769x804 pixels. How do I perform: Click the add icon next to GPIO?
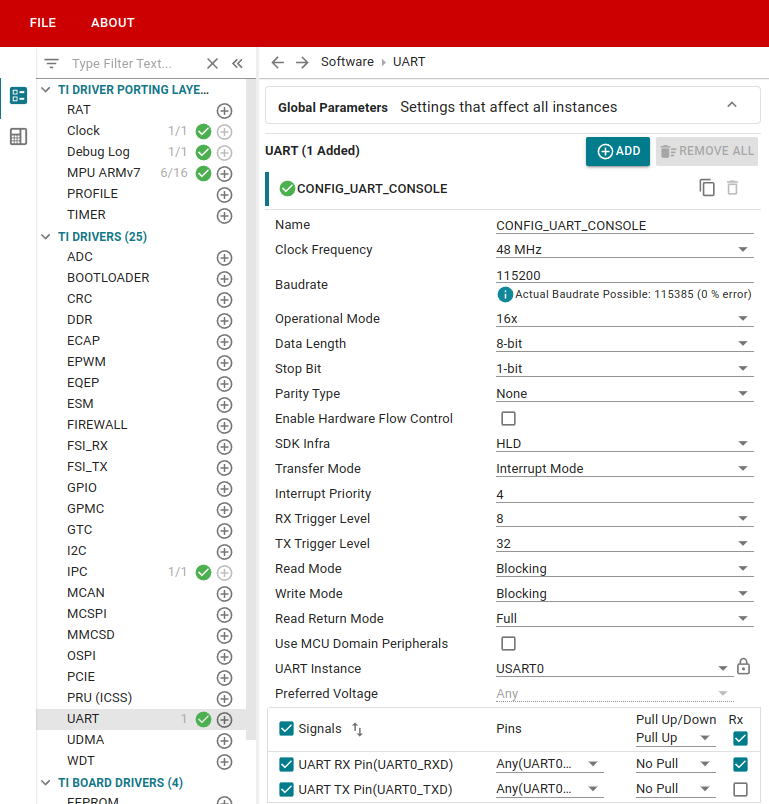(x=224, y=488)
